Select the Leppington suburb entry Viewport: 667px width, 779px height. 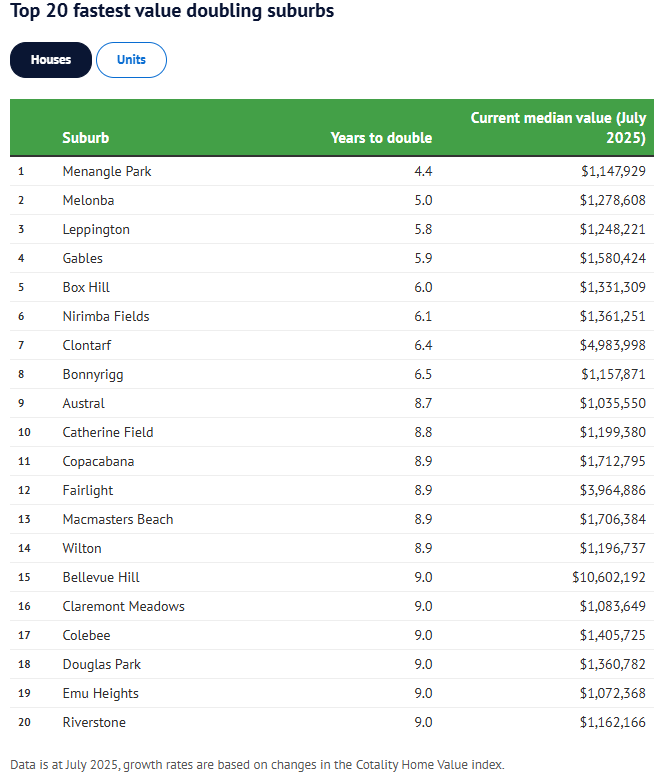coord(96,229)
